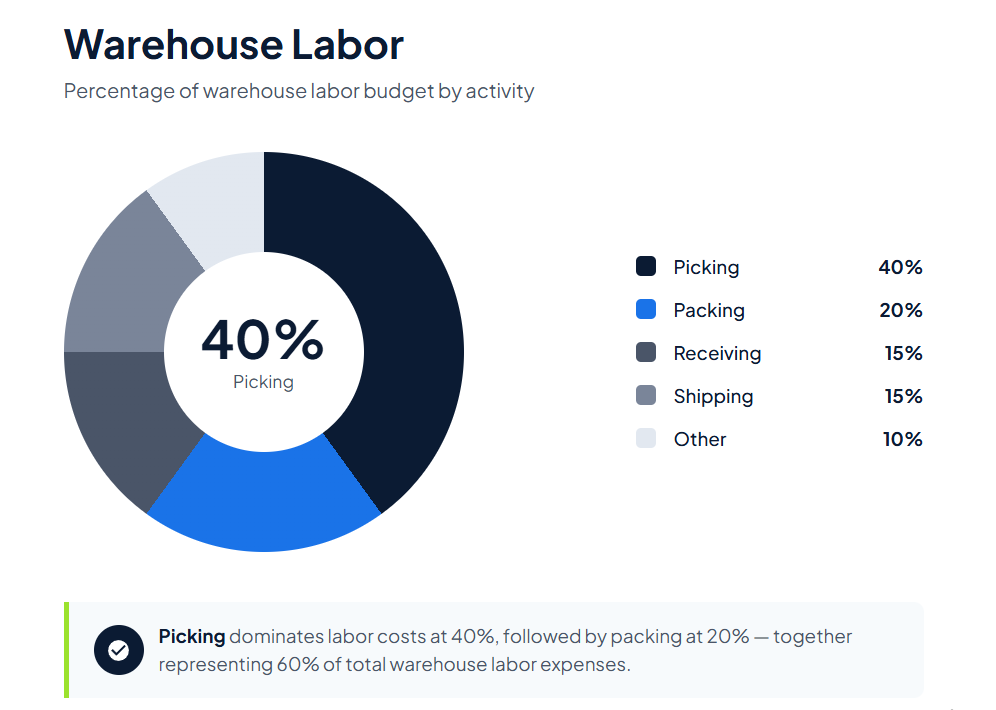The image size is (996, 710).
Task: Select the light gray Other legend swatch
Action: [646, 439]
